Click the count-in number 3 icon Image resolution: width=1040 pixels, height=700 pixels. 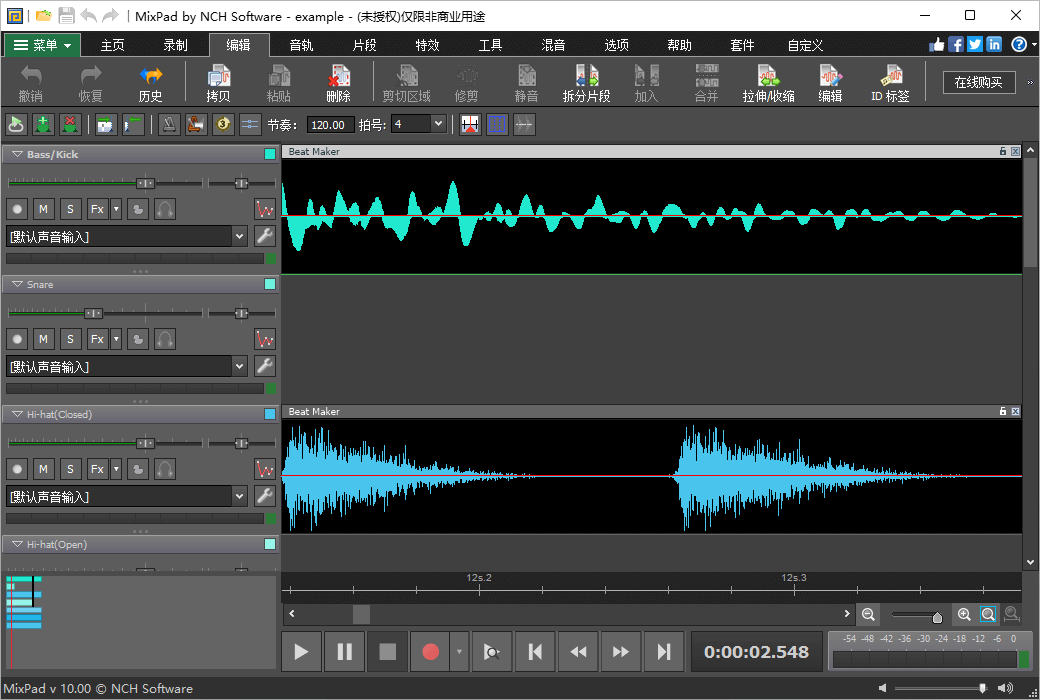(x=223, y=124)
